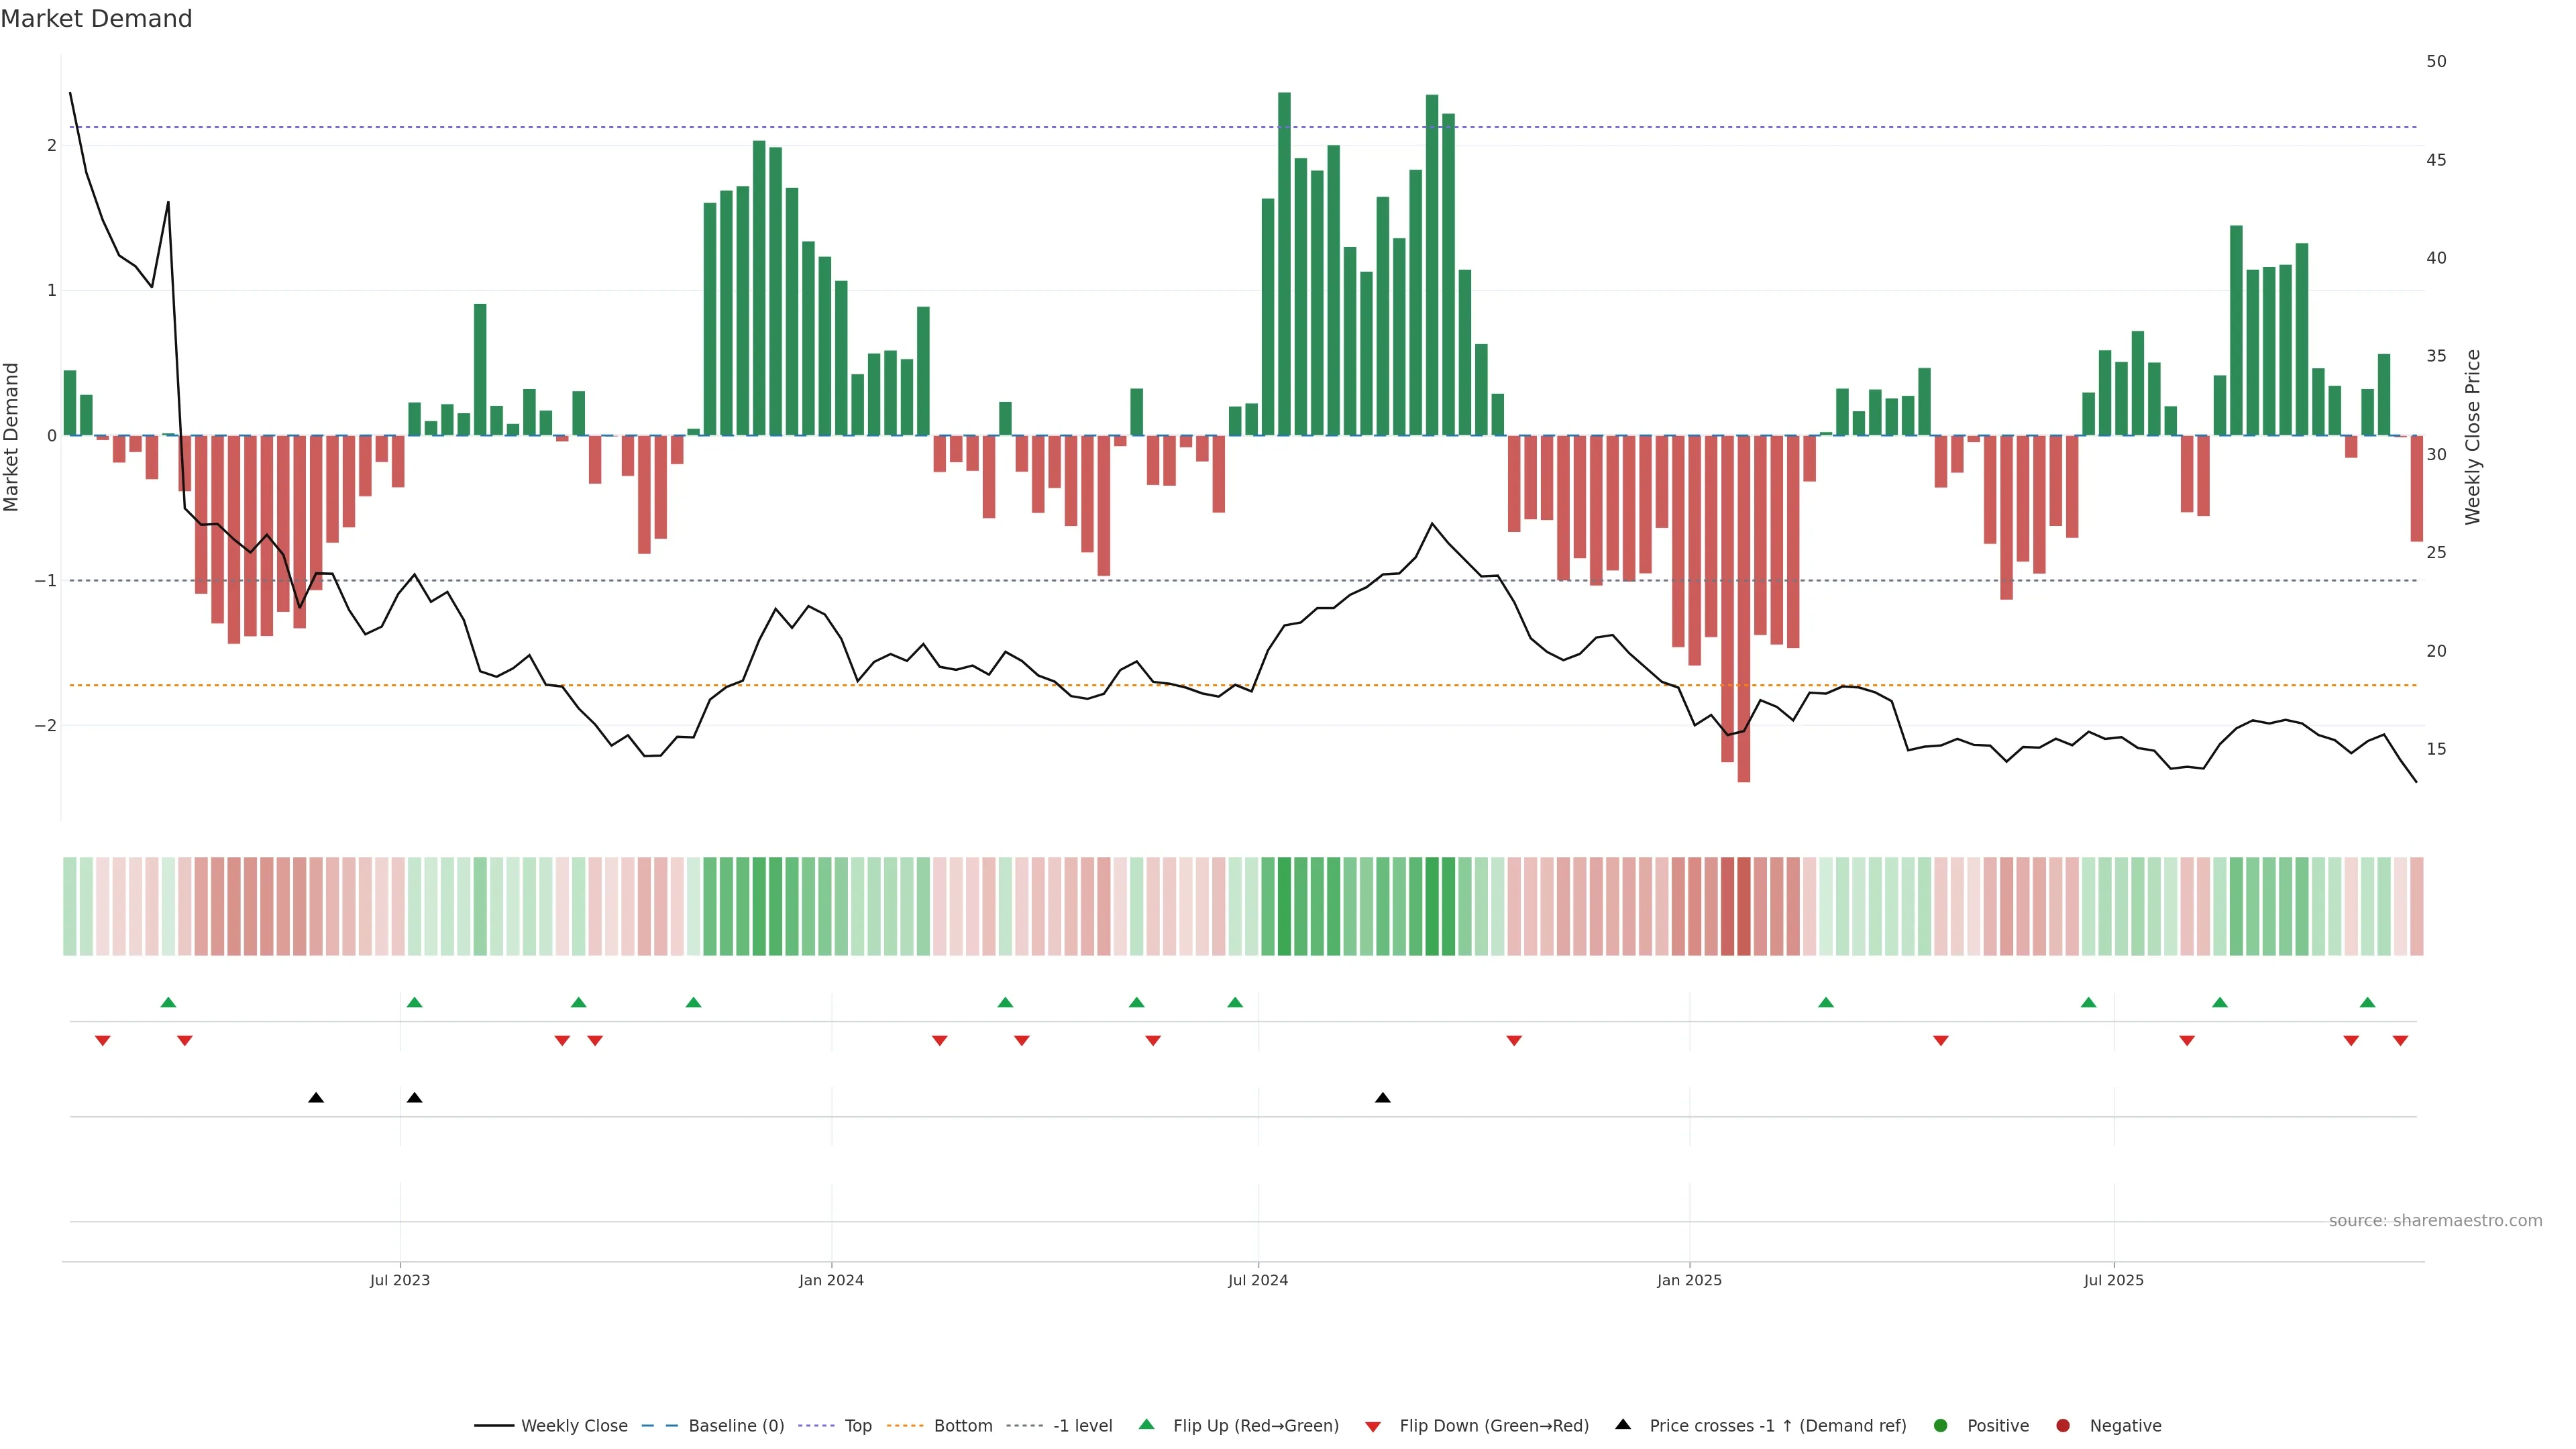Toggle Baseline (0) trace in legend
The width and height of the screenshot is (2576, 1449).
[x=736, y=1425]
